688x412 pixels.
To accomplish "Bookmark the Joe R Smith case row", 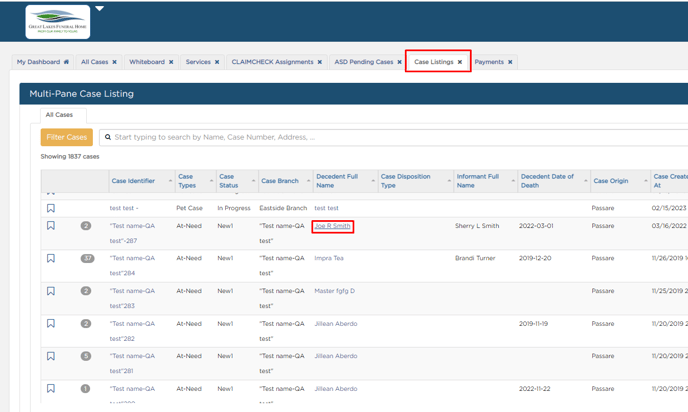I will 51,226.
